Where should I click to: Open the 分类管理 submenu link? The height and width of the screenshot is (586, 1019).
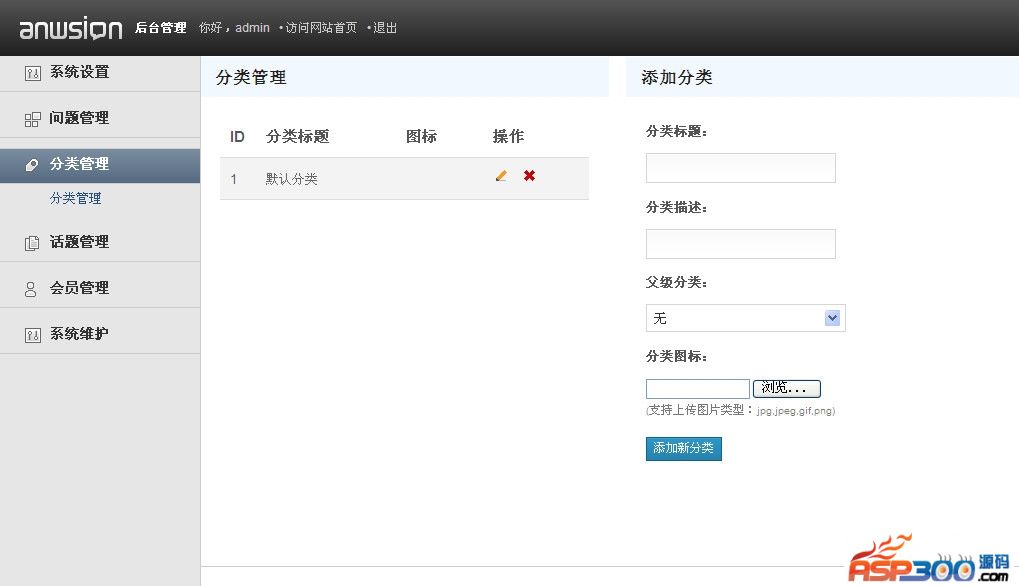(x=75, y=198)
